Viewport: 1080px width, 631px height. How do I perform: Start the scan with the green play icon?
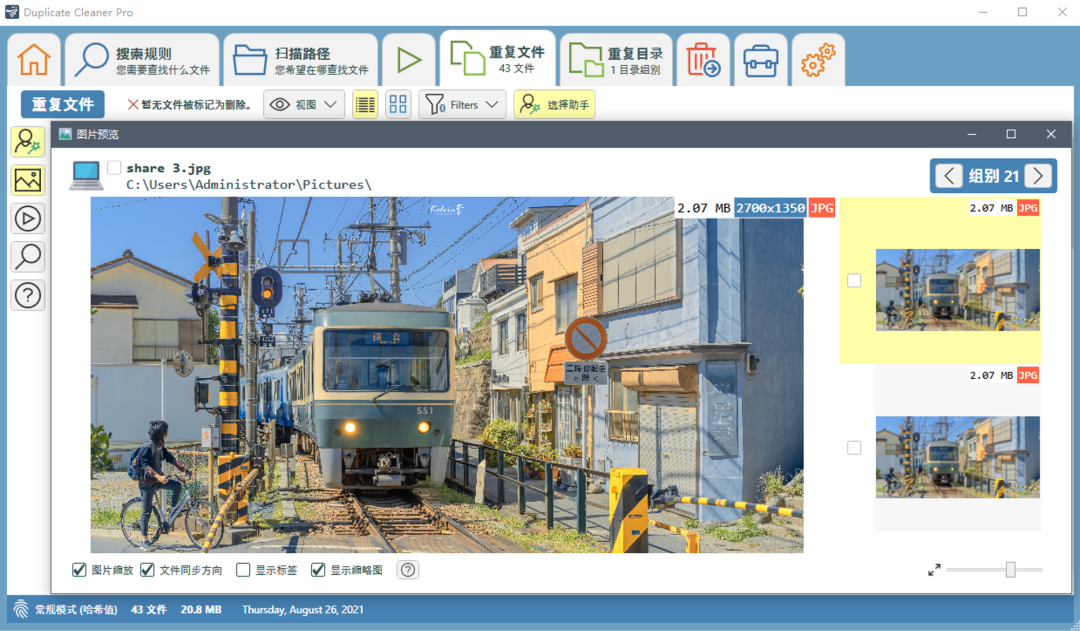(x=409, y=59)
